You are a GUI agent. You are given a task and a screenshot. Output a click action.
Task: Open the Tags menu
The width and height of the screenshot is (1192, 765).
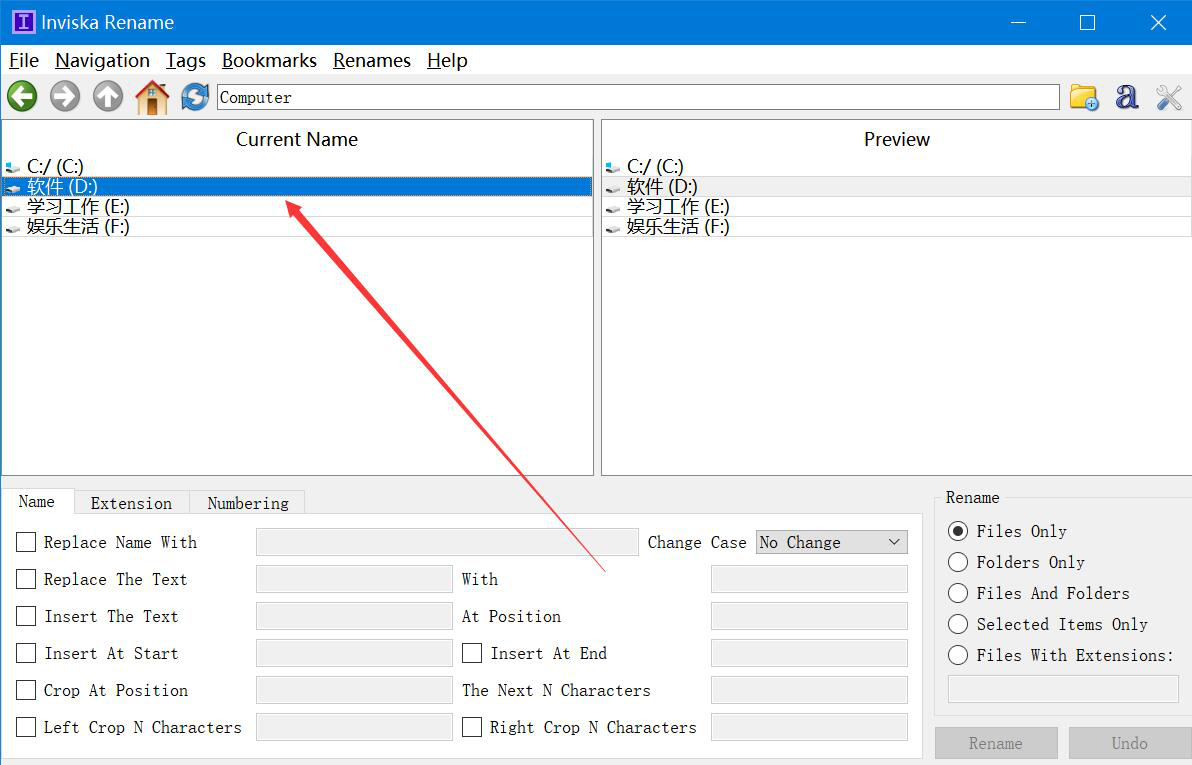(x=186, y=60)
